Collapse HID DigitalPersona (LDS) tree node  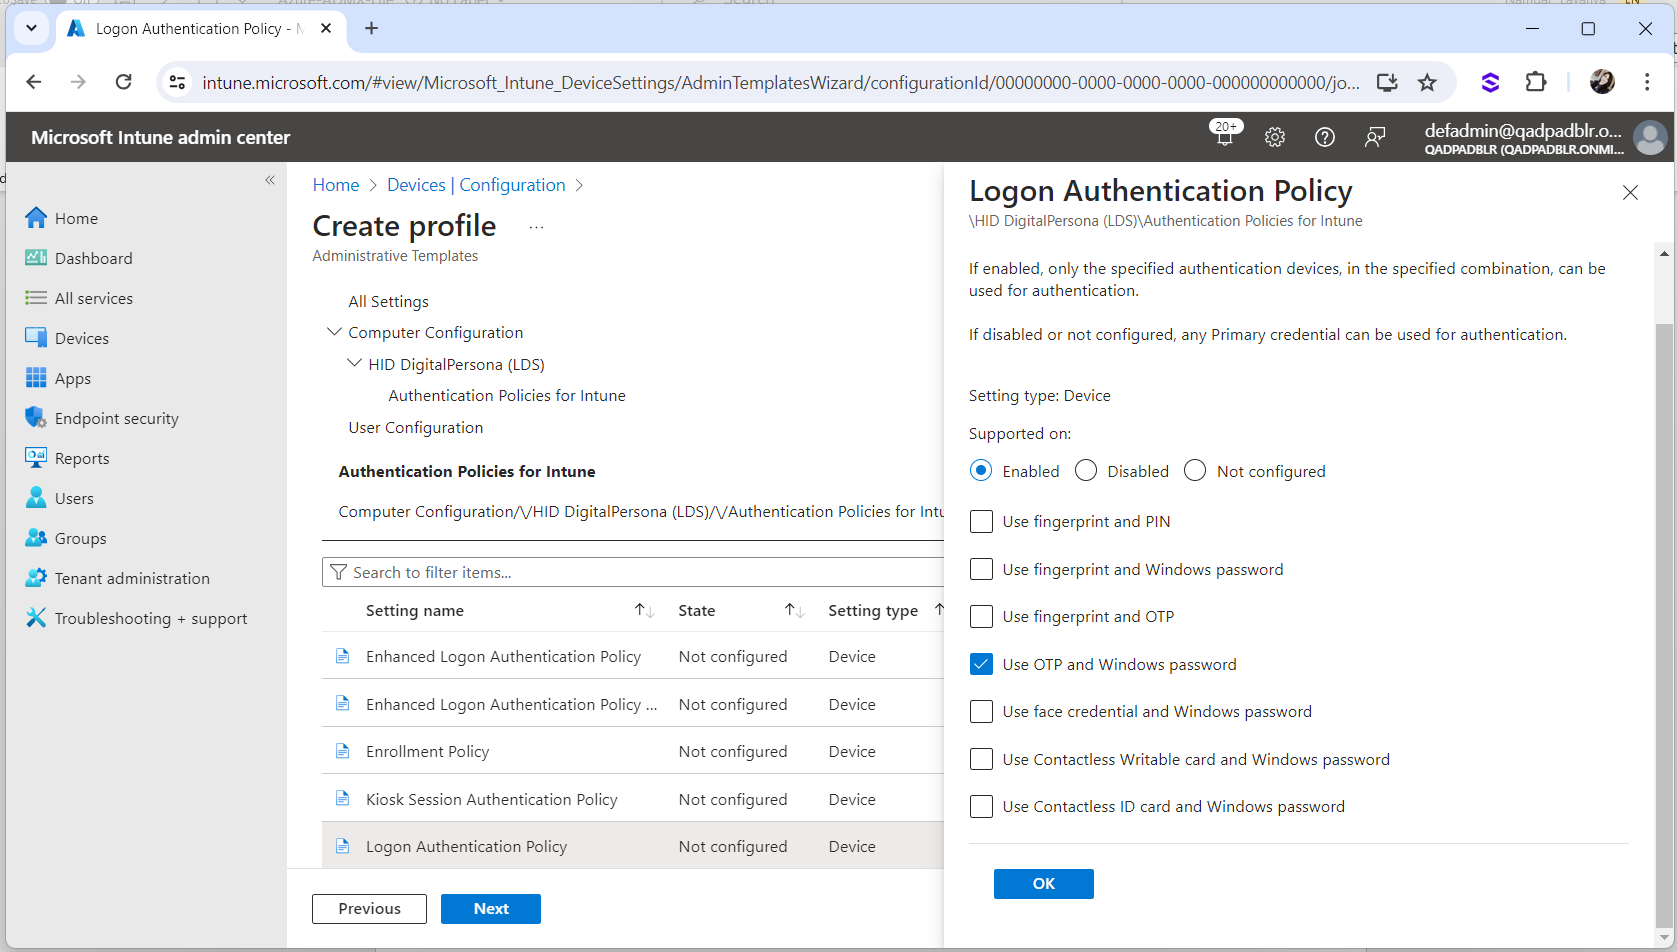click(354, 363)
